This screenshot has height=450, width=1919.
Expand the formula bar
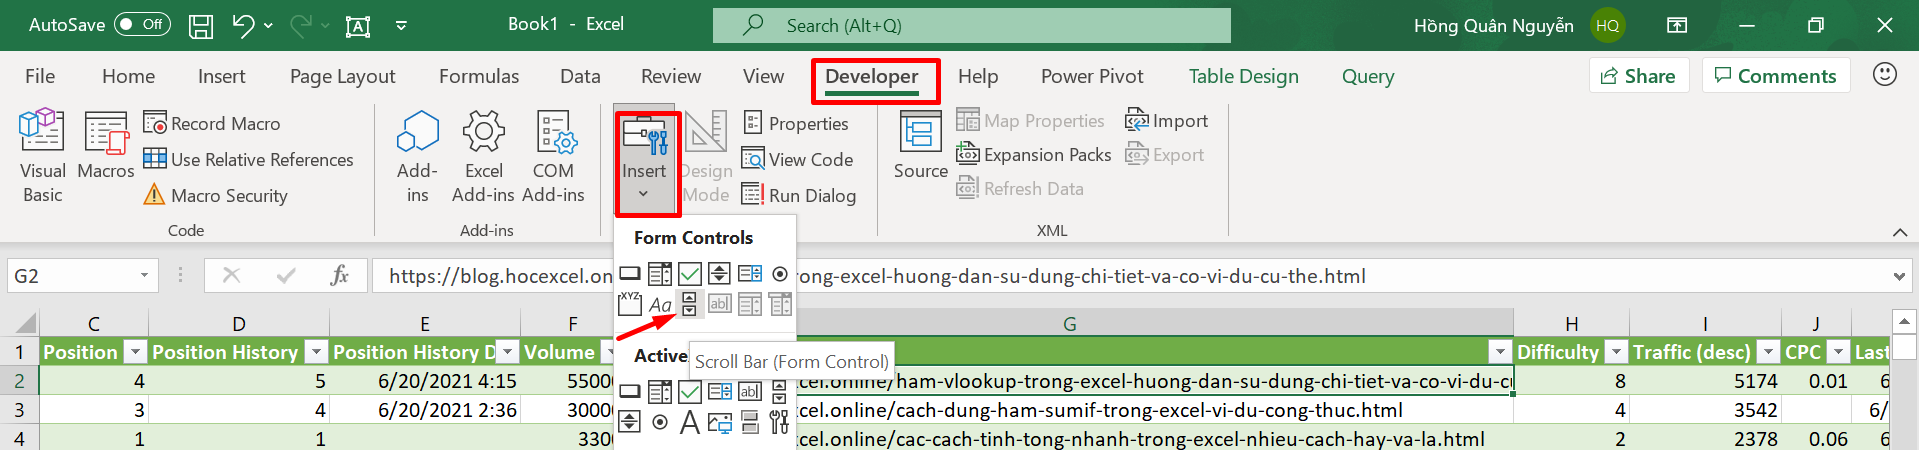tap(1899, 276)
